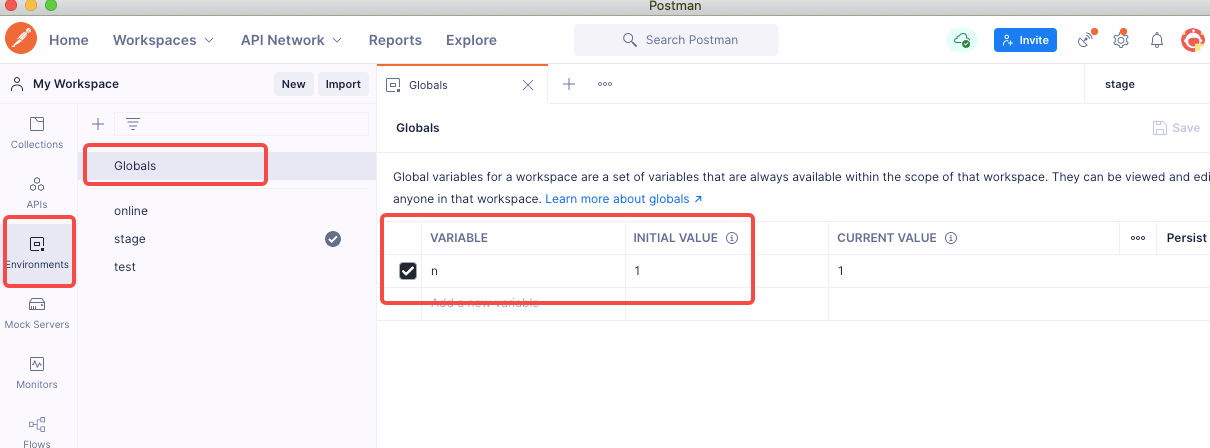This screenshot has width=1210, height=448.
Task: Click the My Workspace label
Action: [x=76, y=84]
